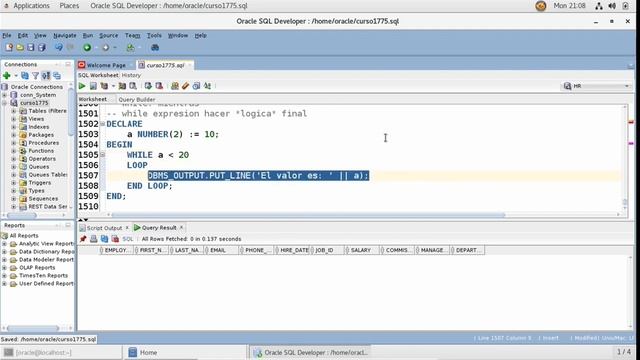This screenshot has width=640, height=360.
Task: Switch to the Home taskbar window
Action: point(185,352)
